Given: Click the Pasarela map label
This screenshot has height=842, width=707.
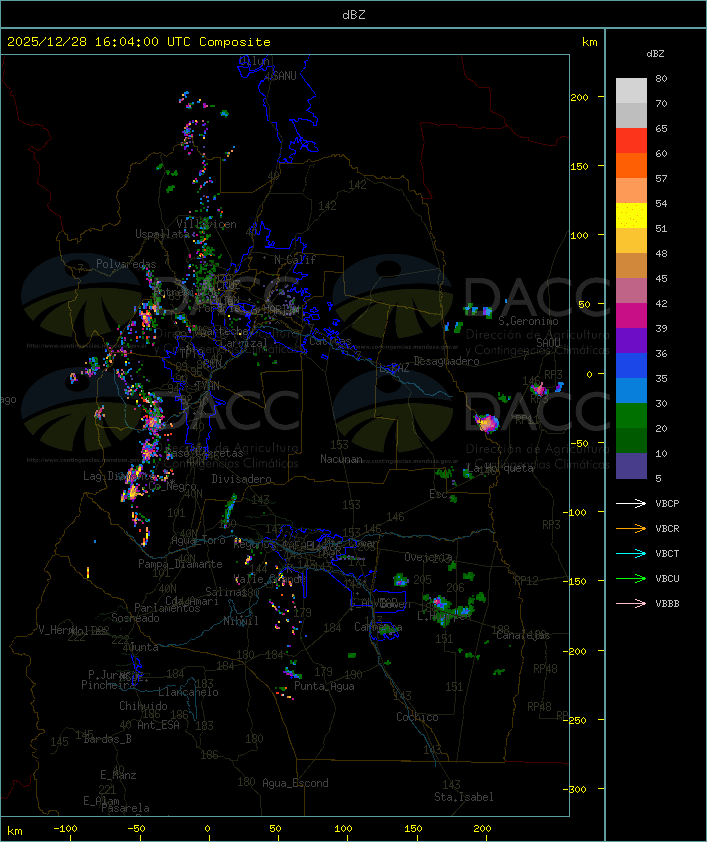Looking at the screenshot, I should (x=125, y=808).
